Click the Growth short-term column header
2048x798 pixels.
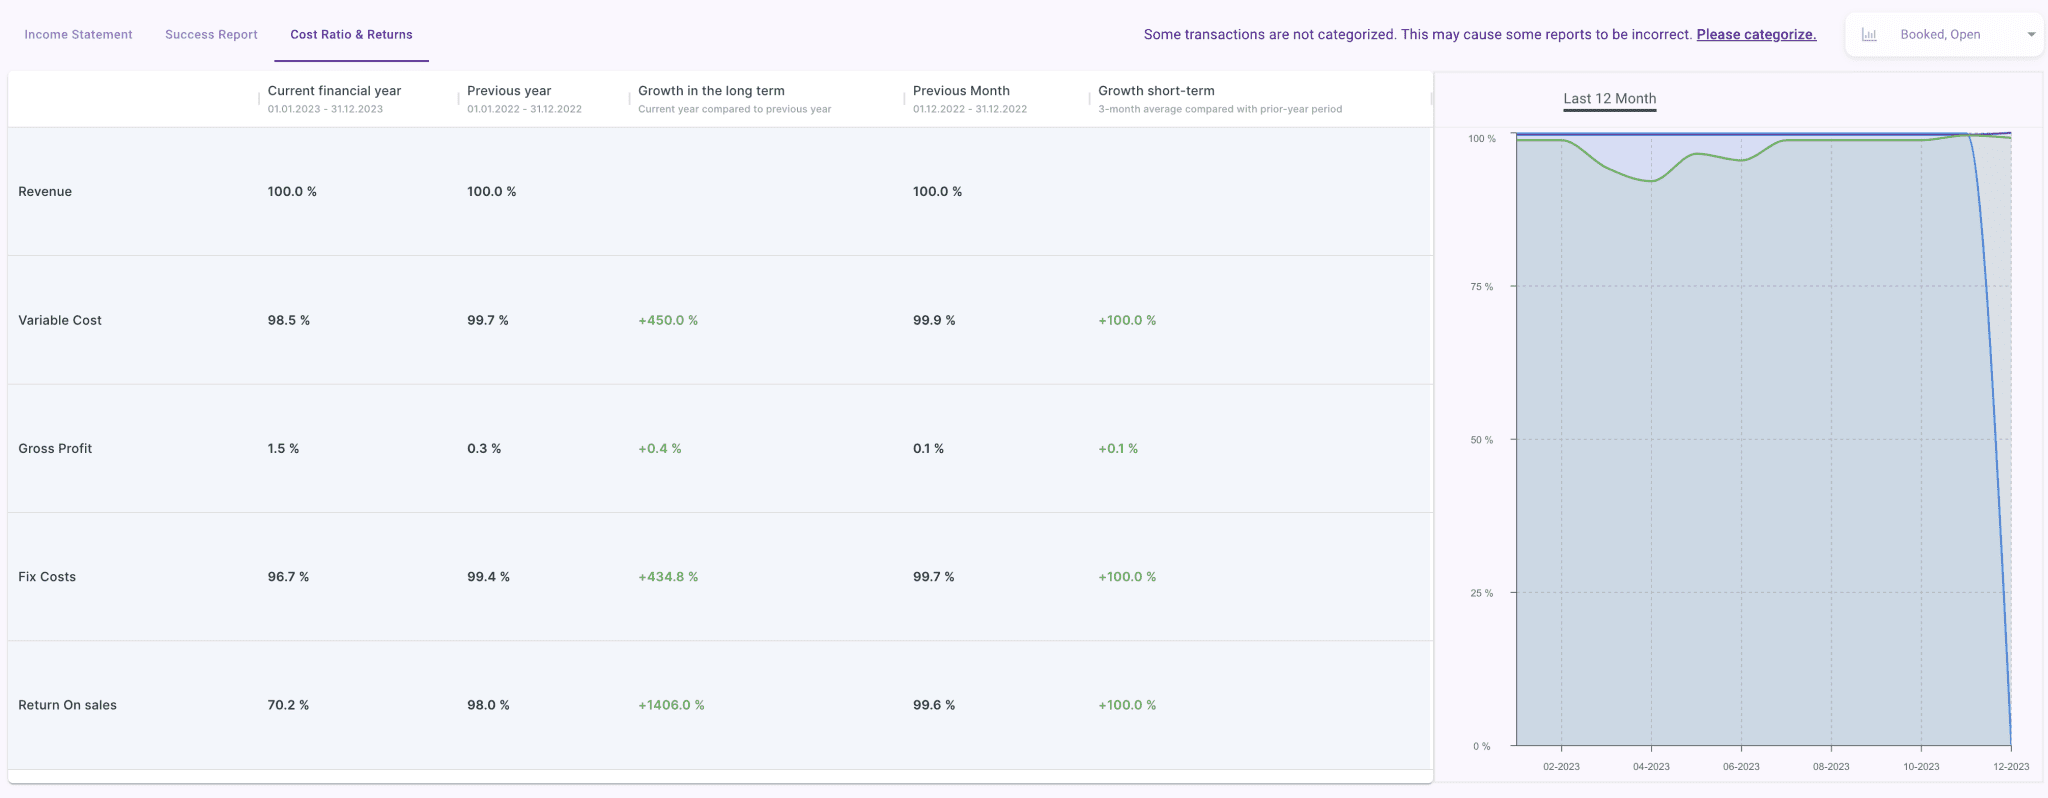tap(1156, 91)
